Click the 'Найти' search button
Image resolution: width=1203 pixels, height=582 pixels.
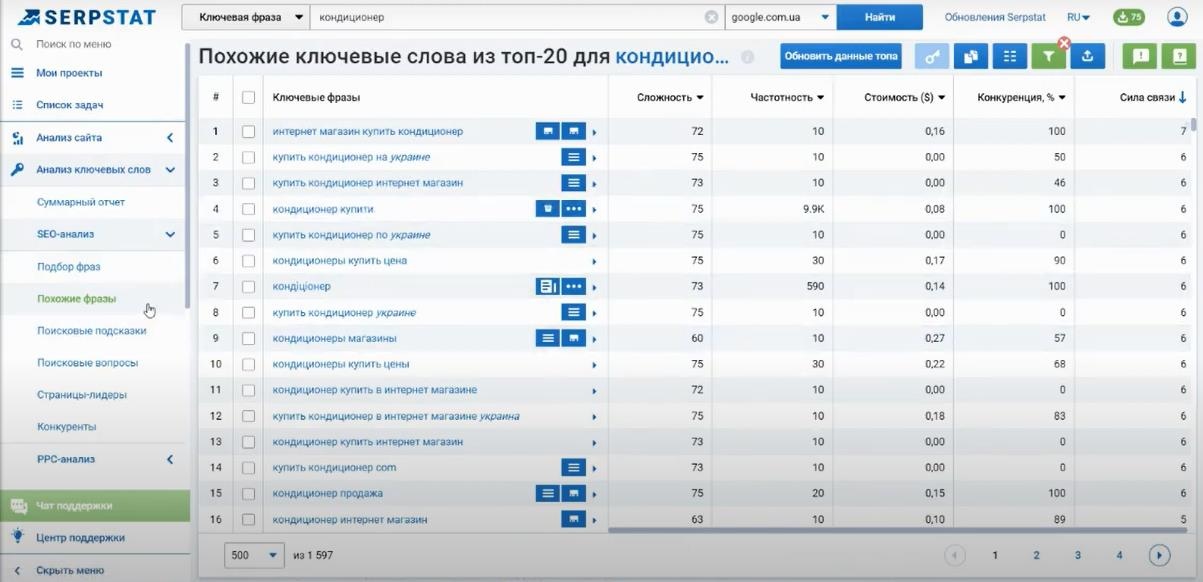880,17
